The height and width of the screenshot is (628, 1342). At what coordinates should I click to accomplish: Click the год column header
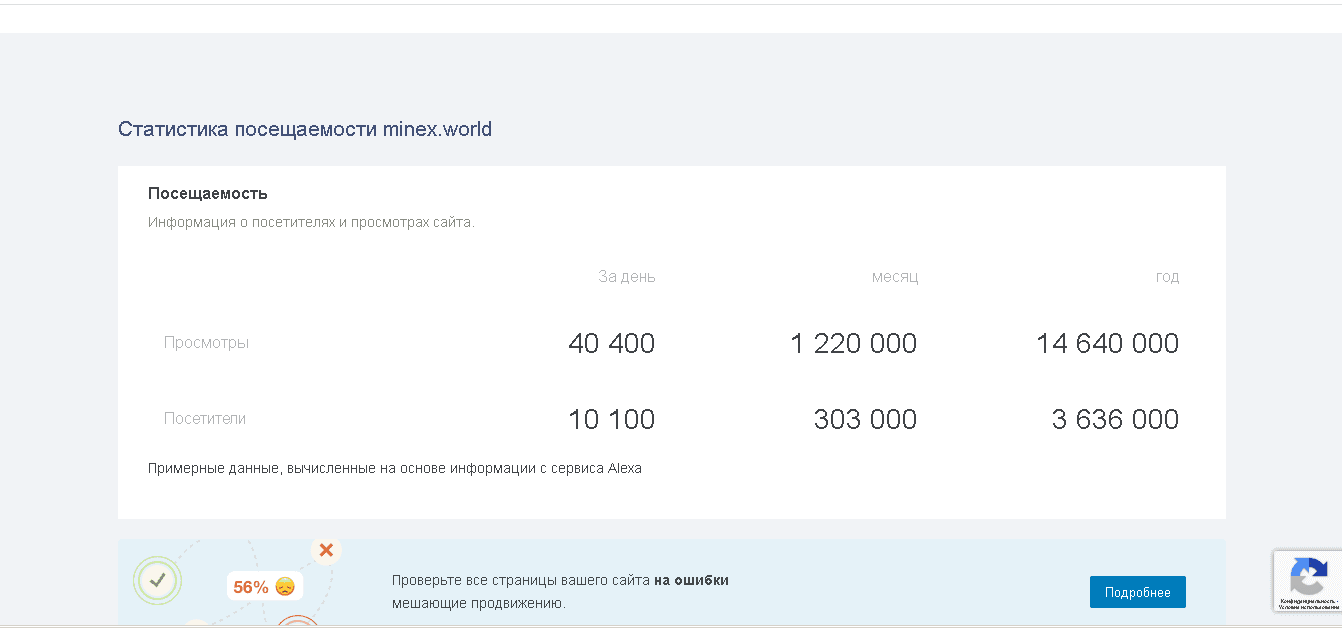coord(1168,276)
